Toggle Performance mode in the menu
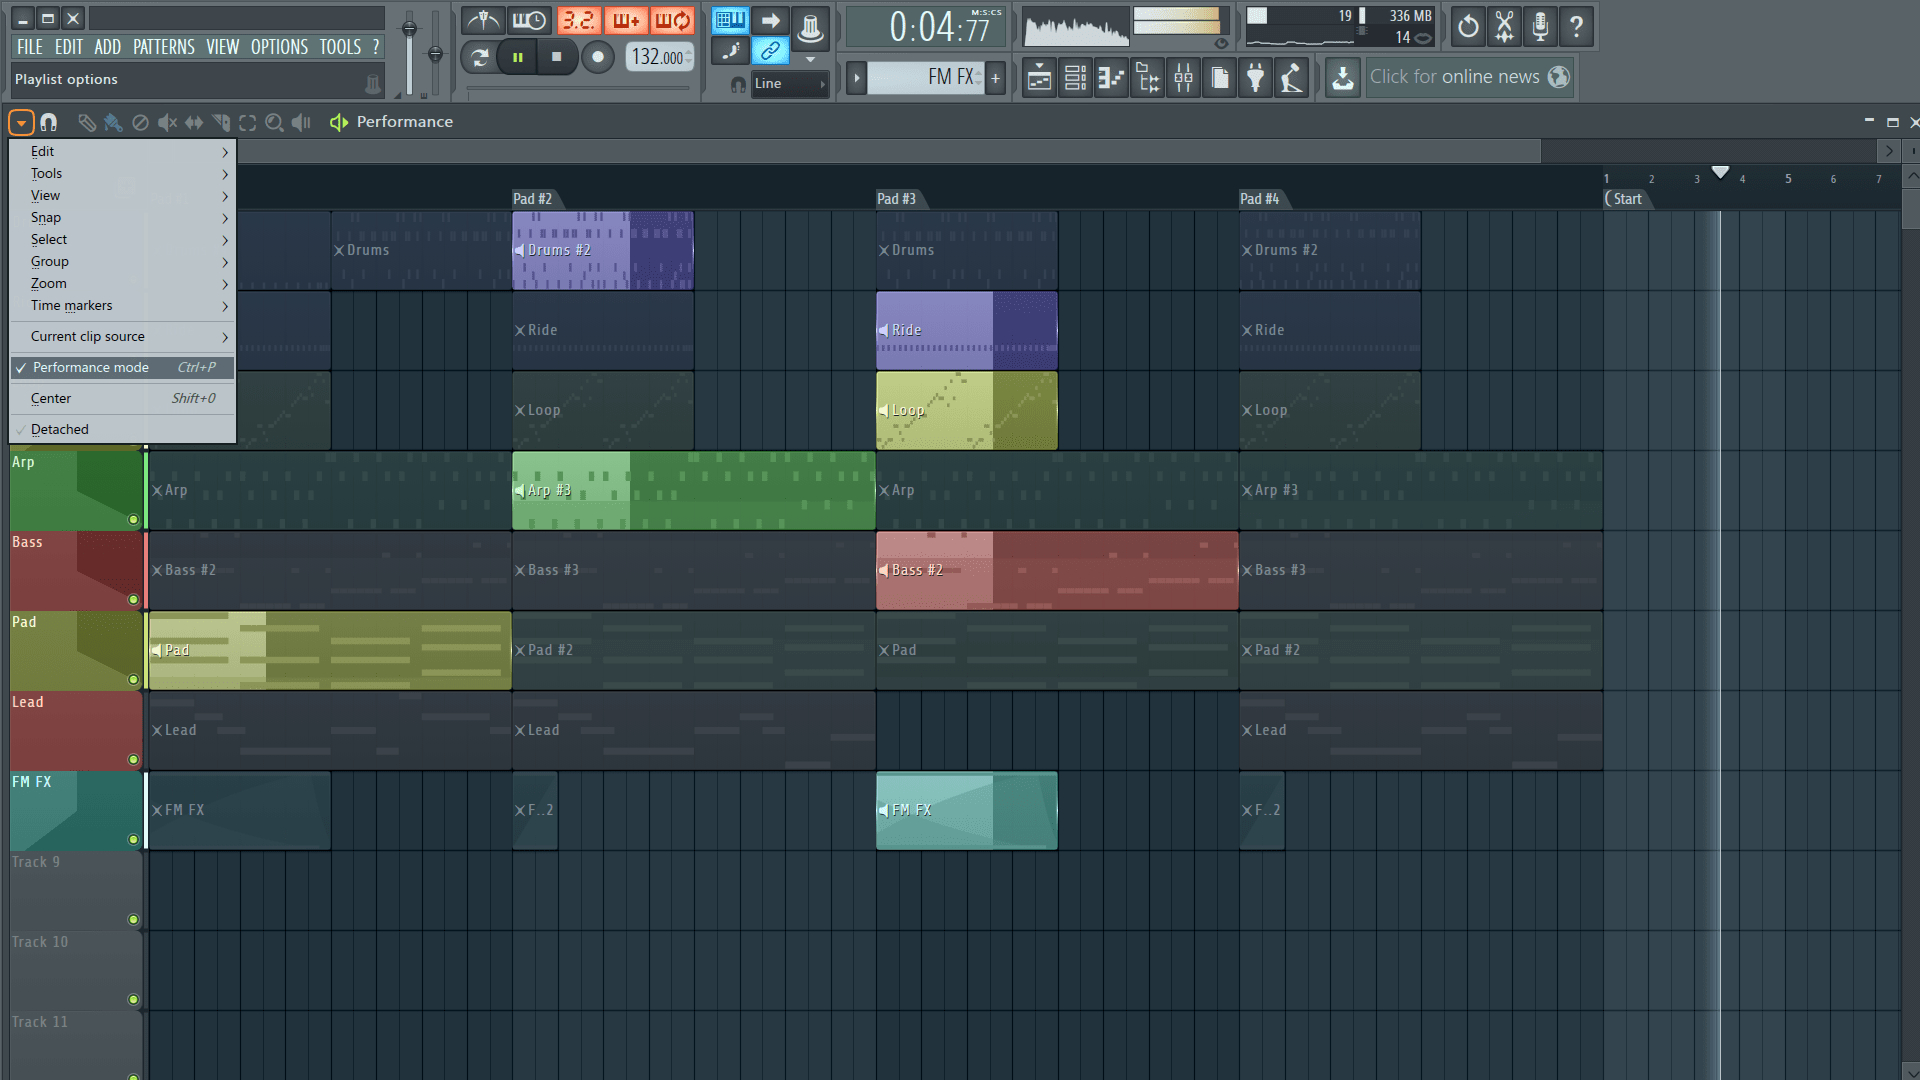This screenshot has height=1080, width=1920. pos(90,367)
